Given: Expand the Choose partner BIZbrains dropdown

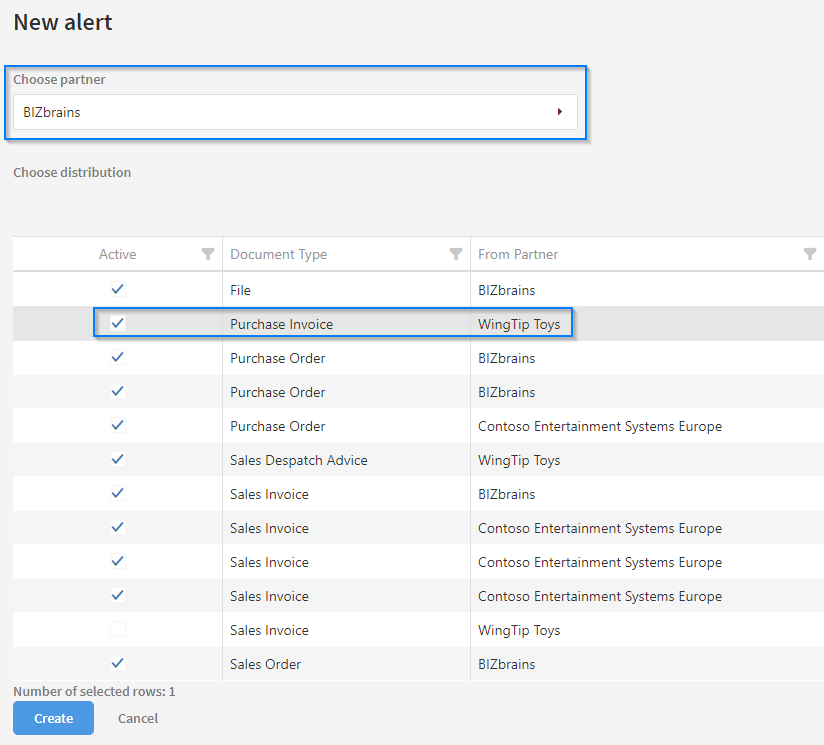Looking at the screenshot, I should [560, 112].
